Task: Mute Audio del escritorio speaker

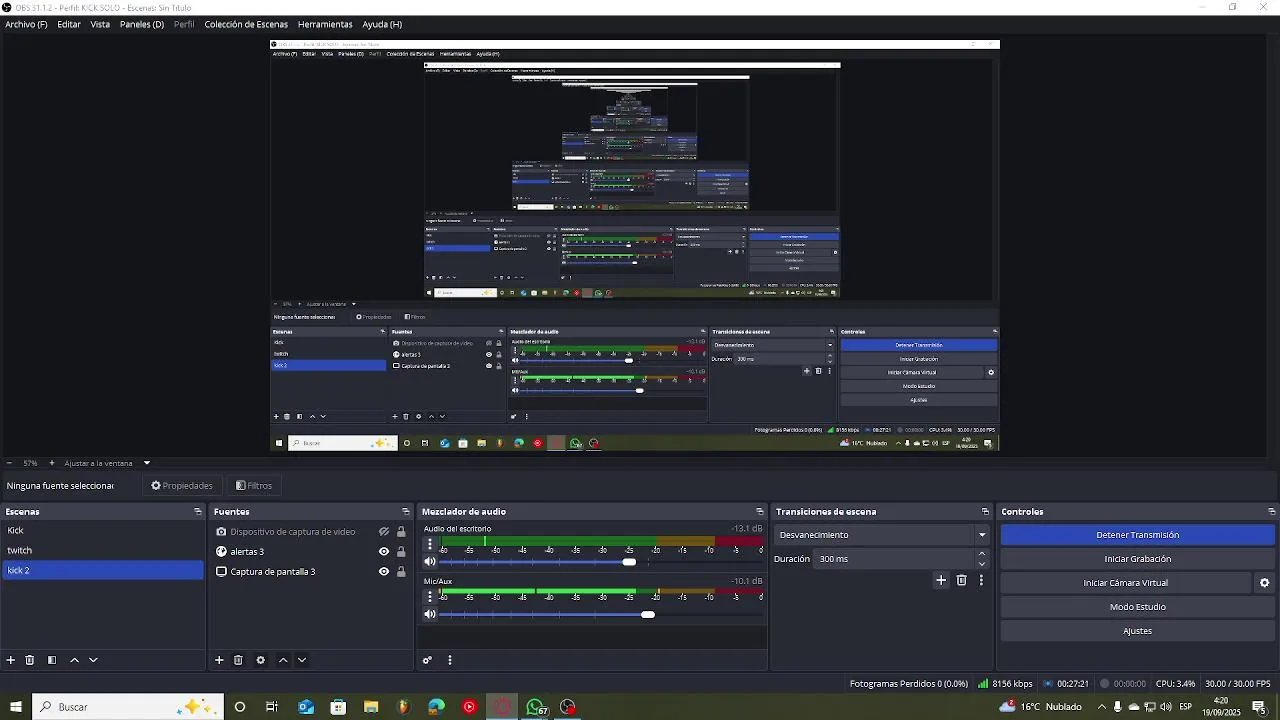Action: pos(430,562)
